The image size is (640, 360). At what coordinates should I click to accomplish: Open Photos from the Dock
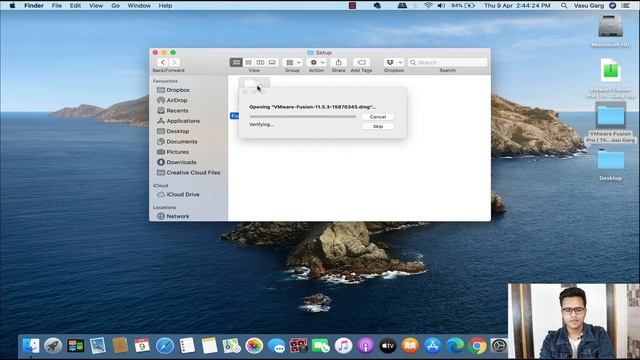click(x=254, y=346)
